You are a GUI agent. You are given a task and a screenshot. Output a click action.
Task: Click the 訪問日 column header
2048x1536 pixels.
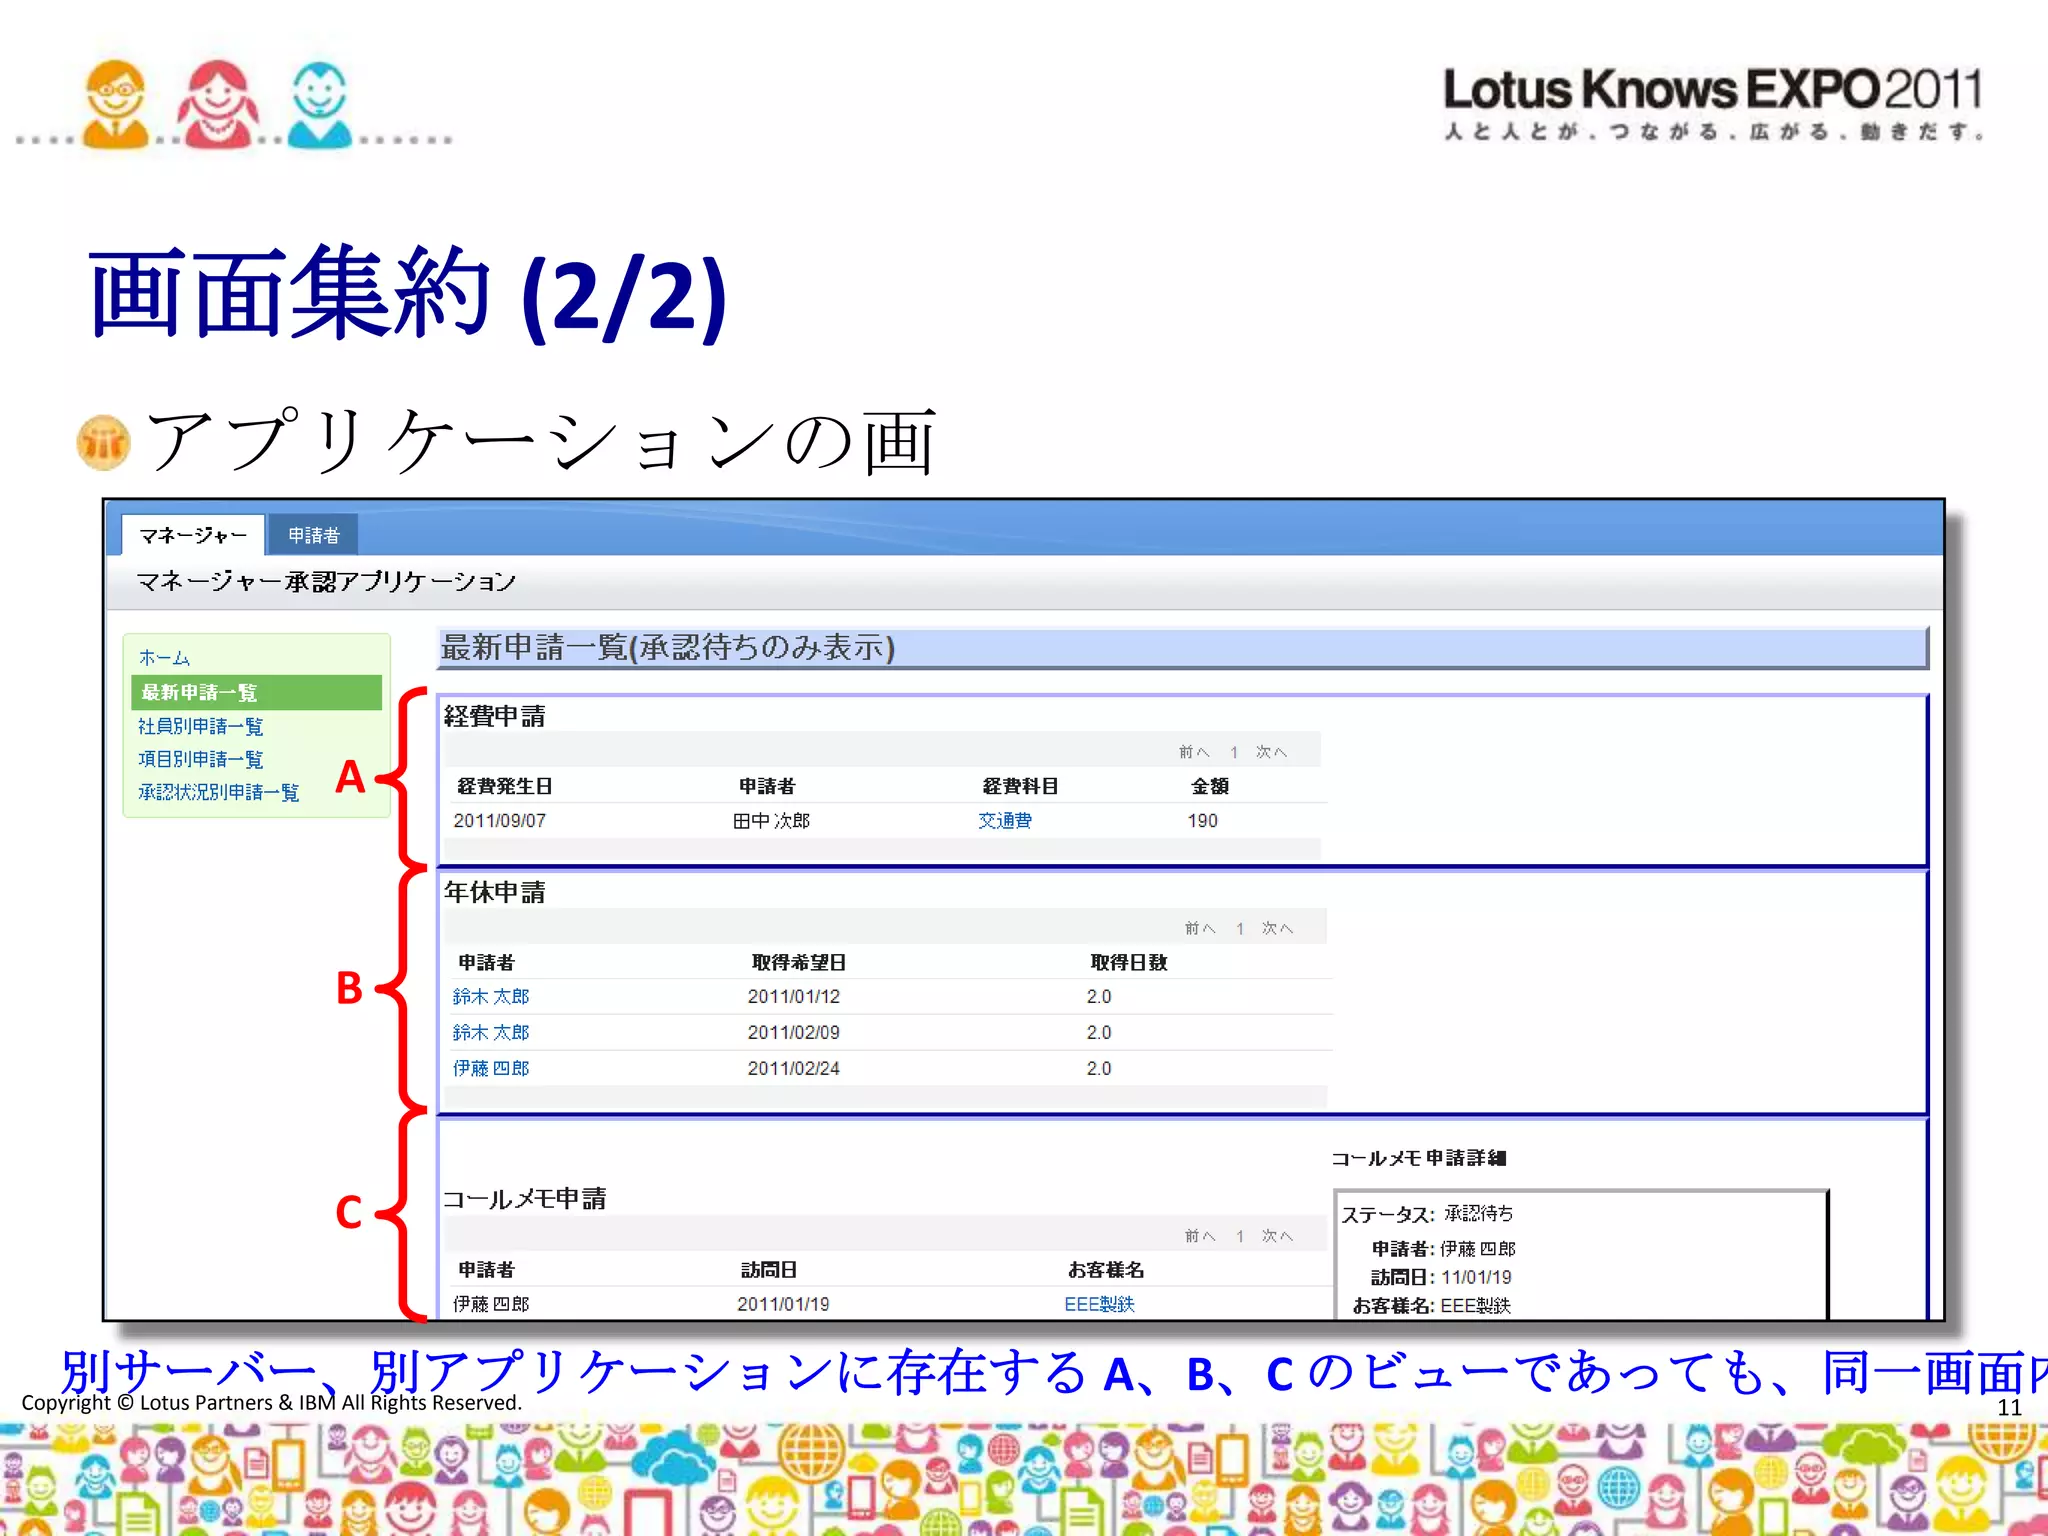click(x=768, y=1269)
